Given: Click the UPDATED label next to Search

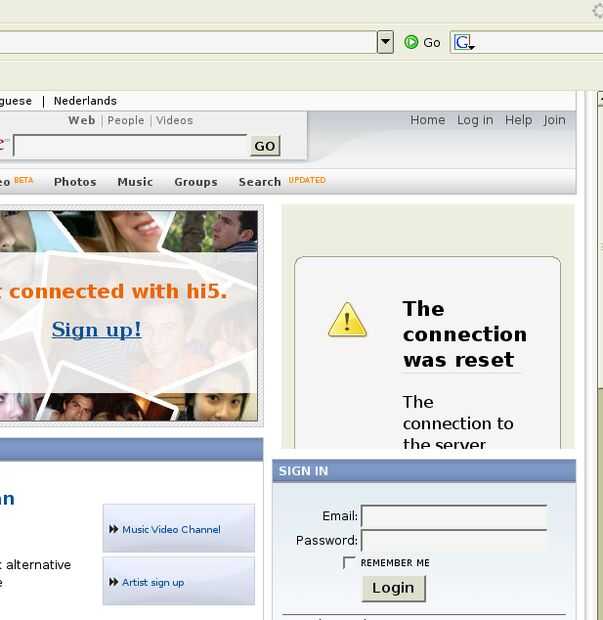Looking at the screenshot, I should [307, 180].
